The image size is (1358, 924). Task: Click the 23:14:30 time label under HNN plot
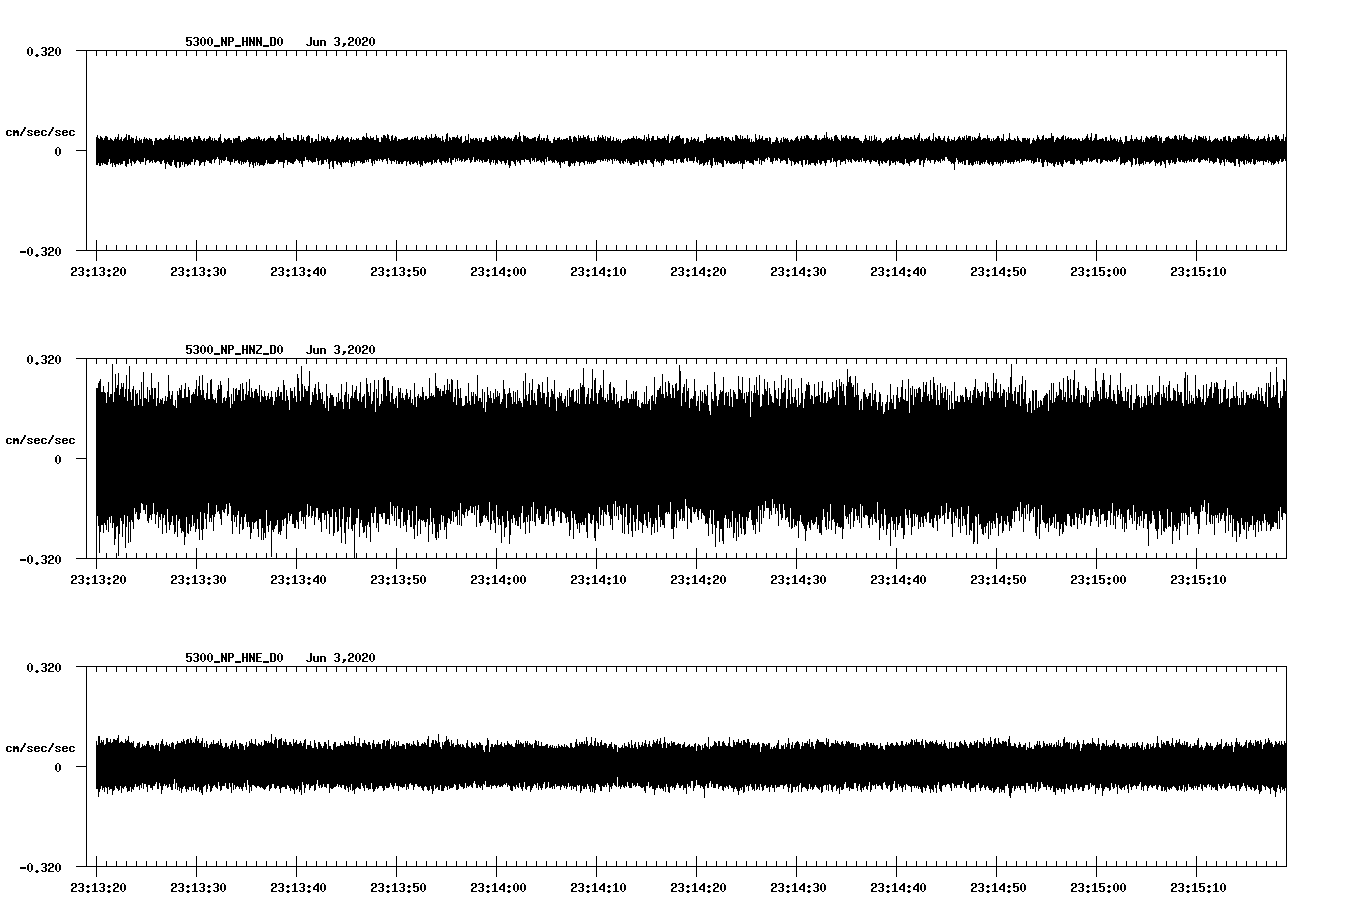798,271
